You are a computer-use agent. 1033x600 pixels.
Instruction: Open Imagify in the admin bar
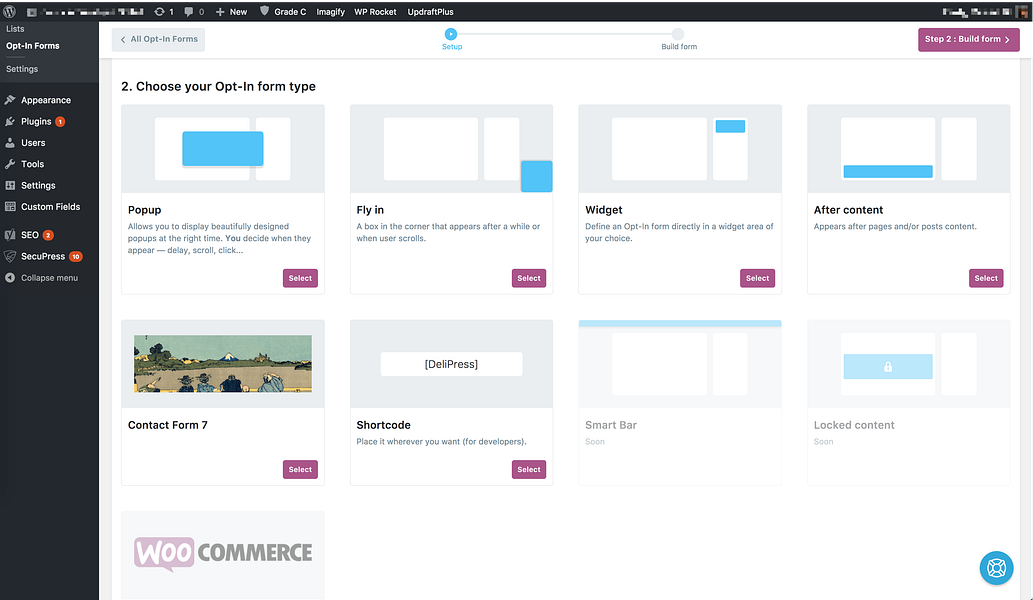pyautogui.click(x=330, y=12)
